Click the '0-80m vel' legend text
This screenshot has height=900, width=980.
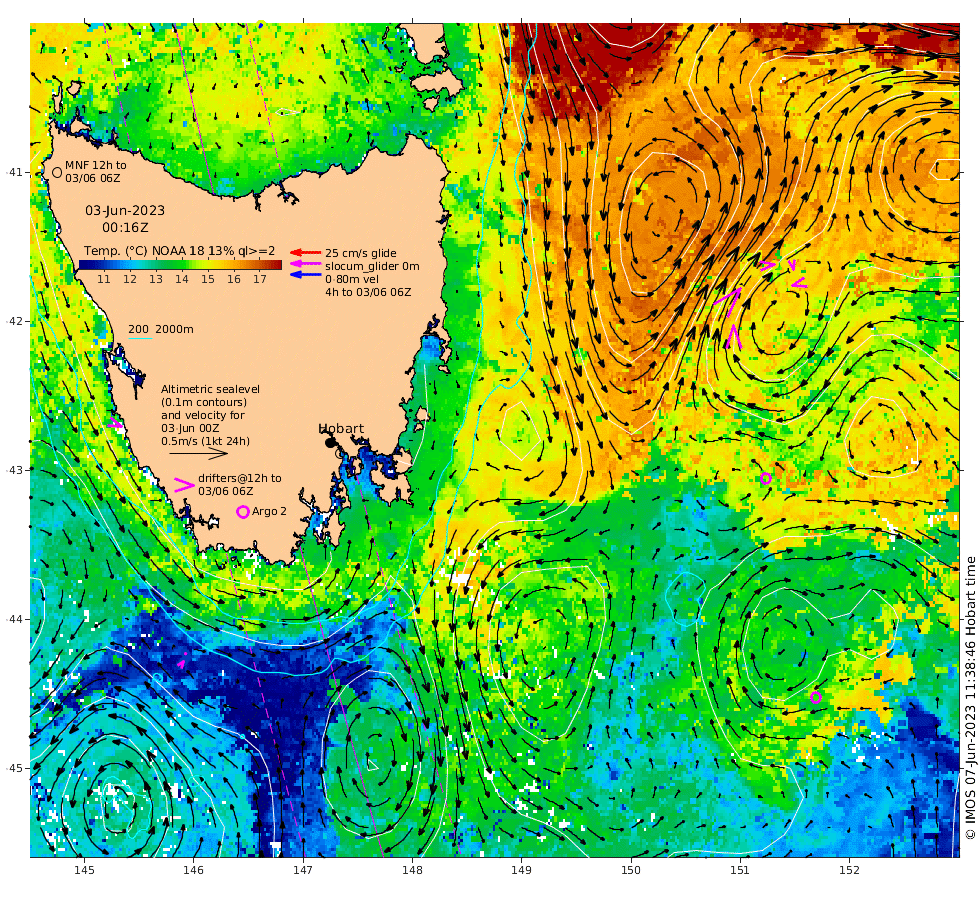(352, 279)
